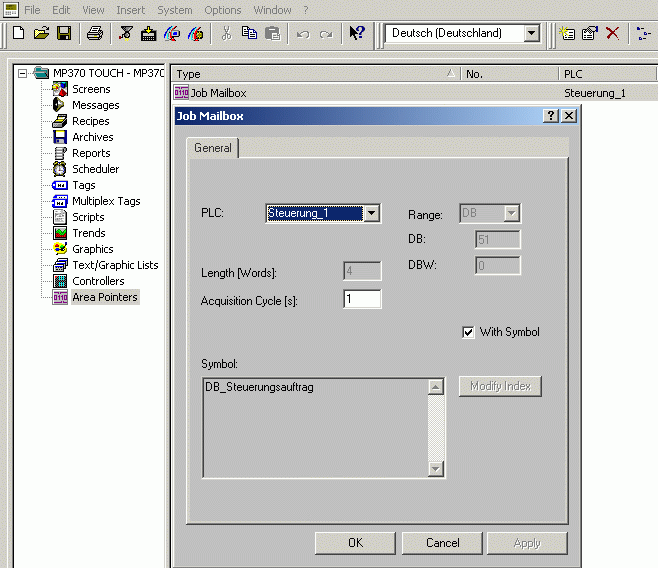
Task: Select the General tab
Action: coord(213,148)
